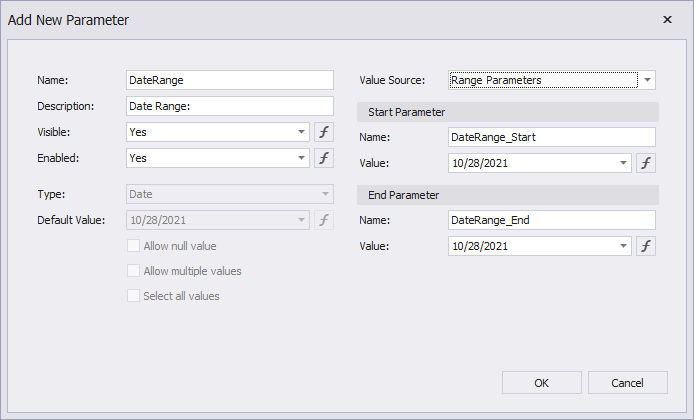694x420 pixels.
Task: Click expression button beside Default Value
Action: coord(324,220)
